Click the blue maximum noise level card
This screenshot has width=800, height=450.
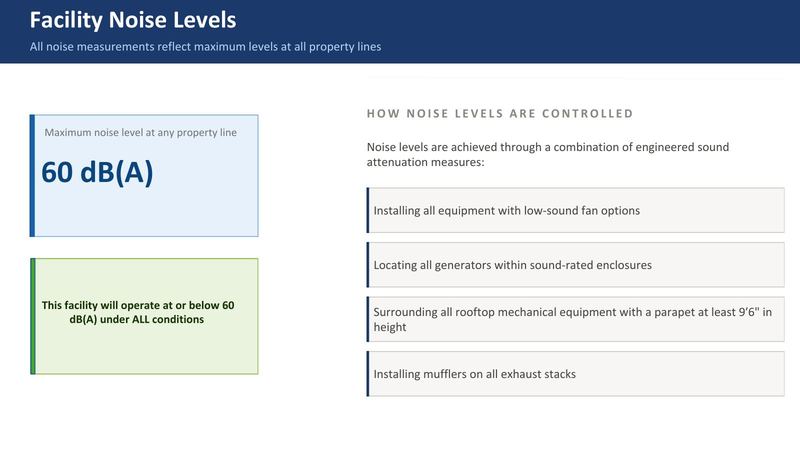[144, 176]
